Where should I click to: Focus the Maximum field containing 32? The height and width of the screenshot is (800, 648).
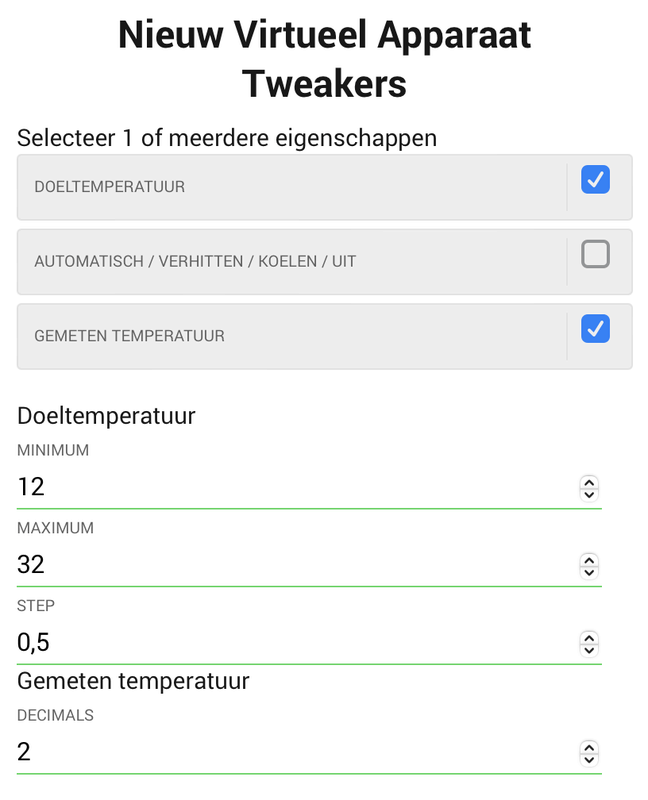(x=290, y=565)
